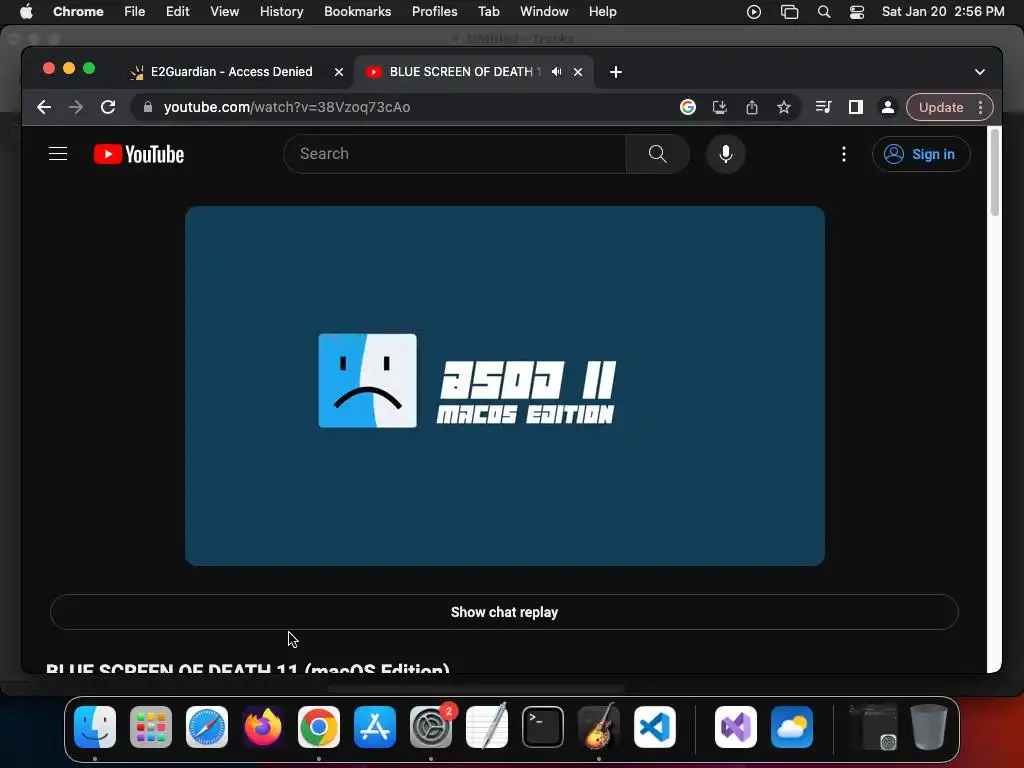The width and height of the screenshot is (1024, 768).
Task: Open the Chrome app menu
Action: pos(78,12)
